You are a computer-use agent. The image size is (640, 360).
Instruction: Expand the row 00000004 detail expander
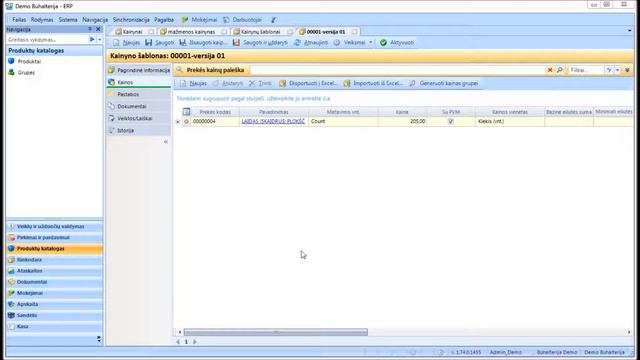pyautogui.click(x=178, y=122)
